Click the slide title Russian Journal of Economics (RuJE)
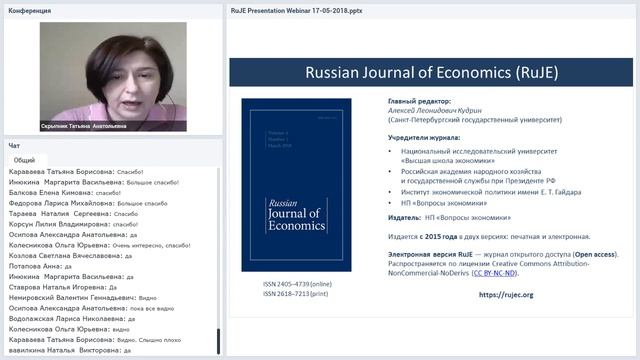The width and height of the screenshot is (640, 360). point(431,72)
